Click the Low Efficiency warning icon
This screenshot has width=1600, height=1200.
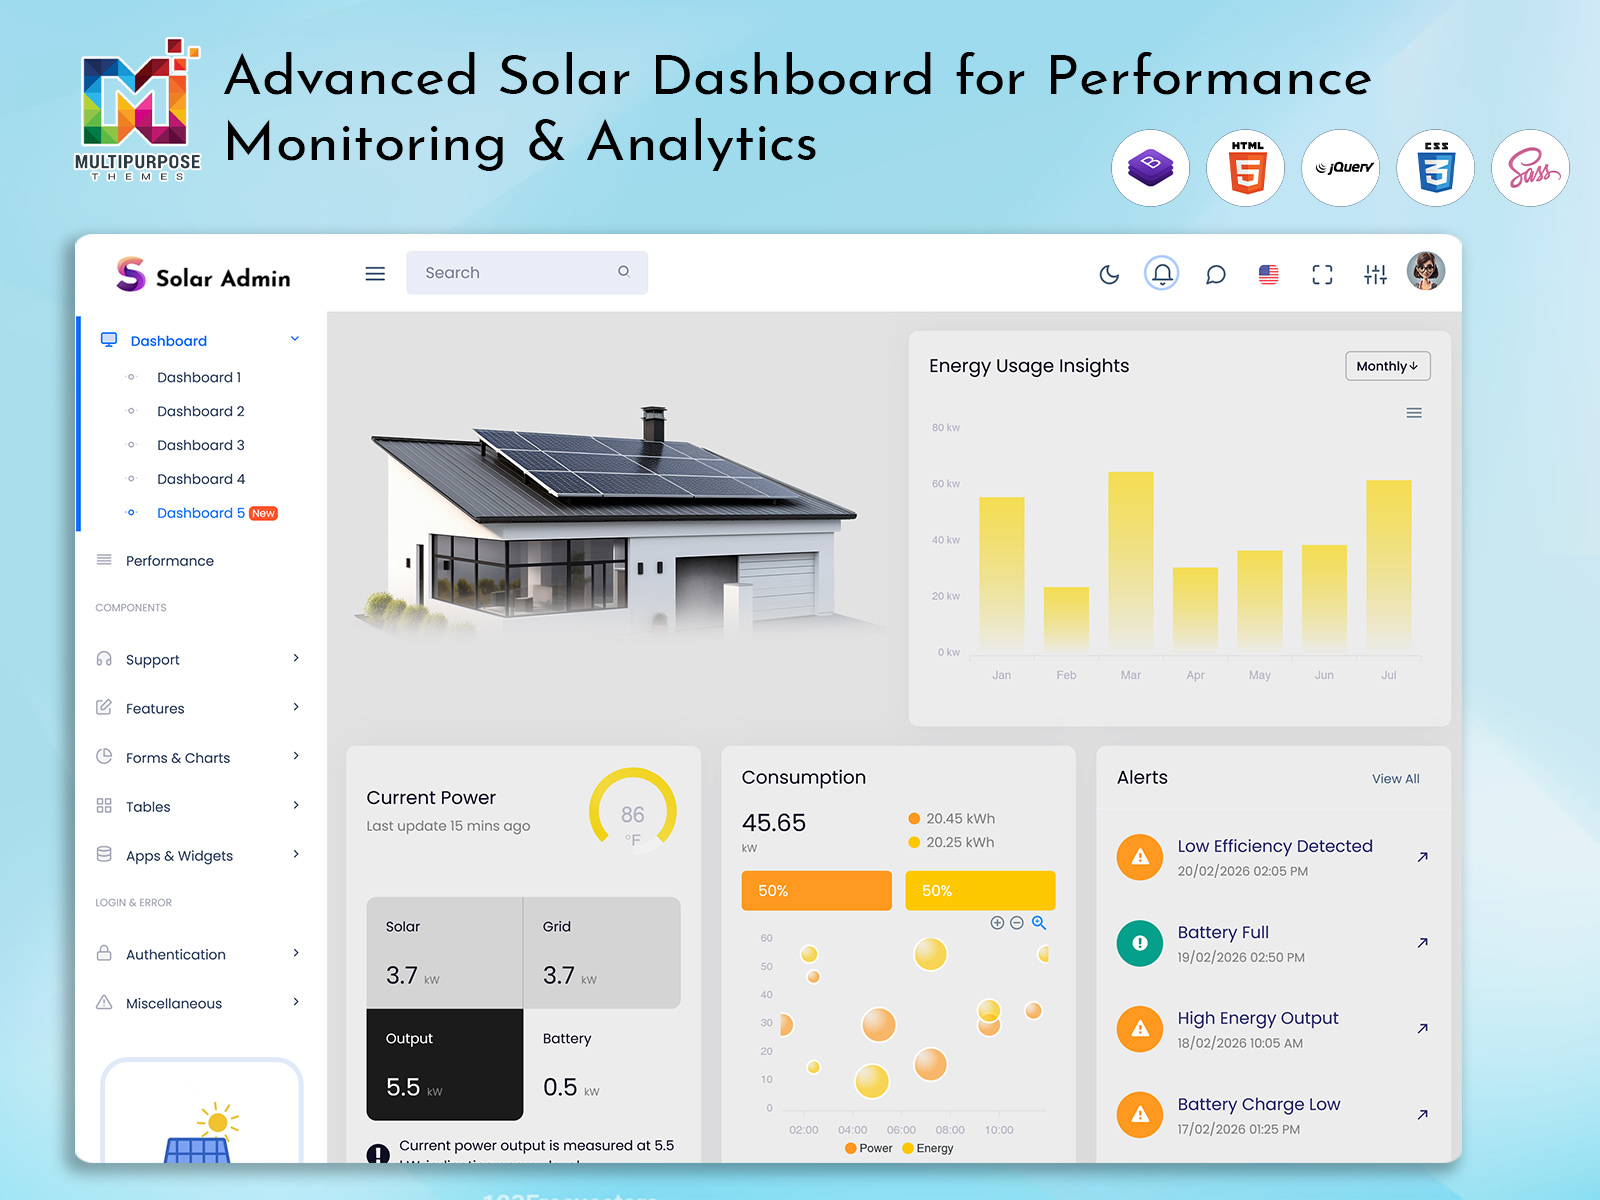1140,857
